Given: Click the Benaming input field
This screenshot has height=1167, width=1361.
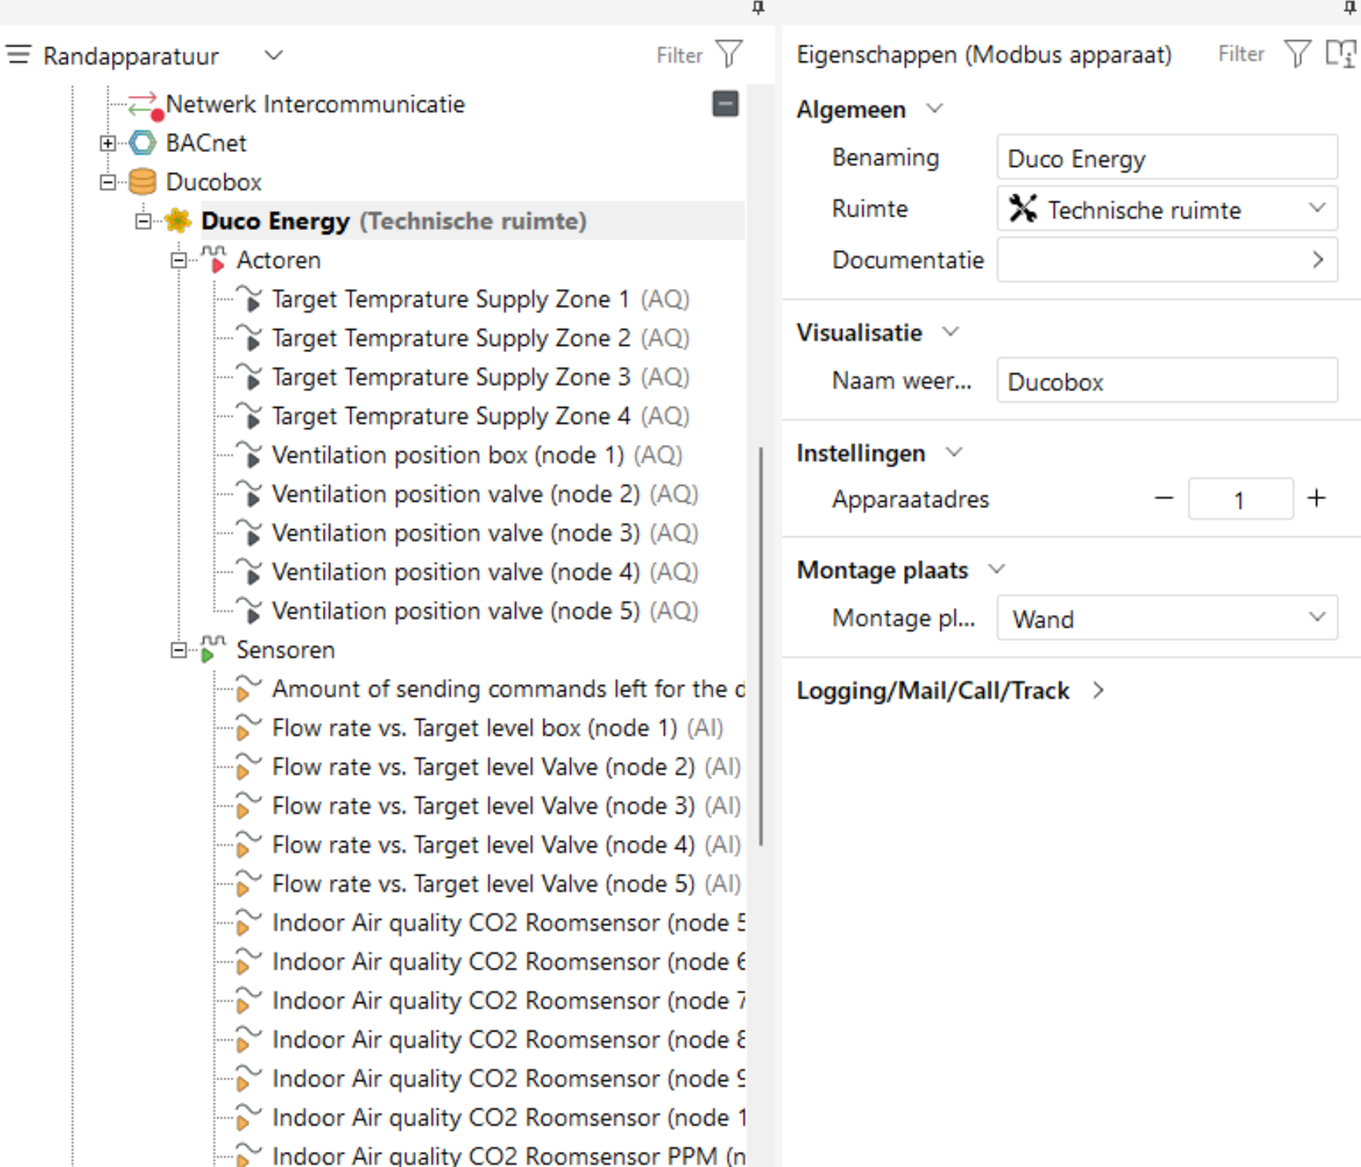Looking at the screenshot, I should point(1166,158).
